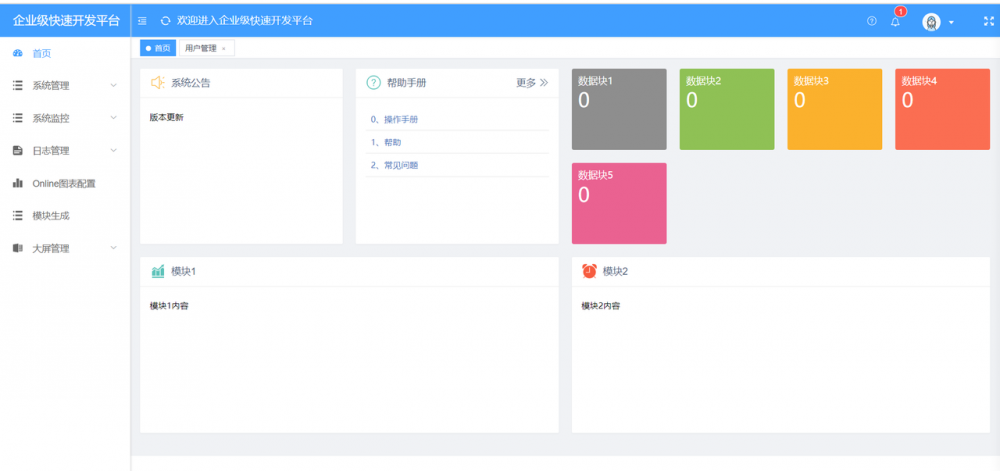
Task: Click the 帮助手册 question circle icon
Action: (374, 82)
